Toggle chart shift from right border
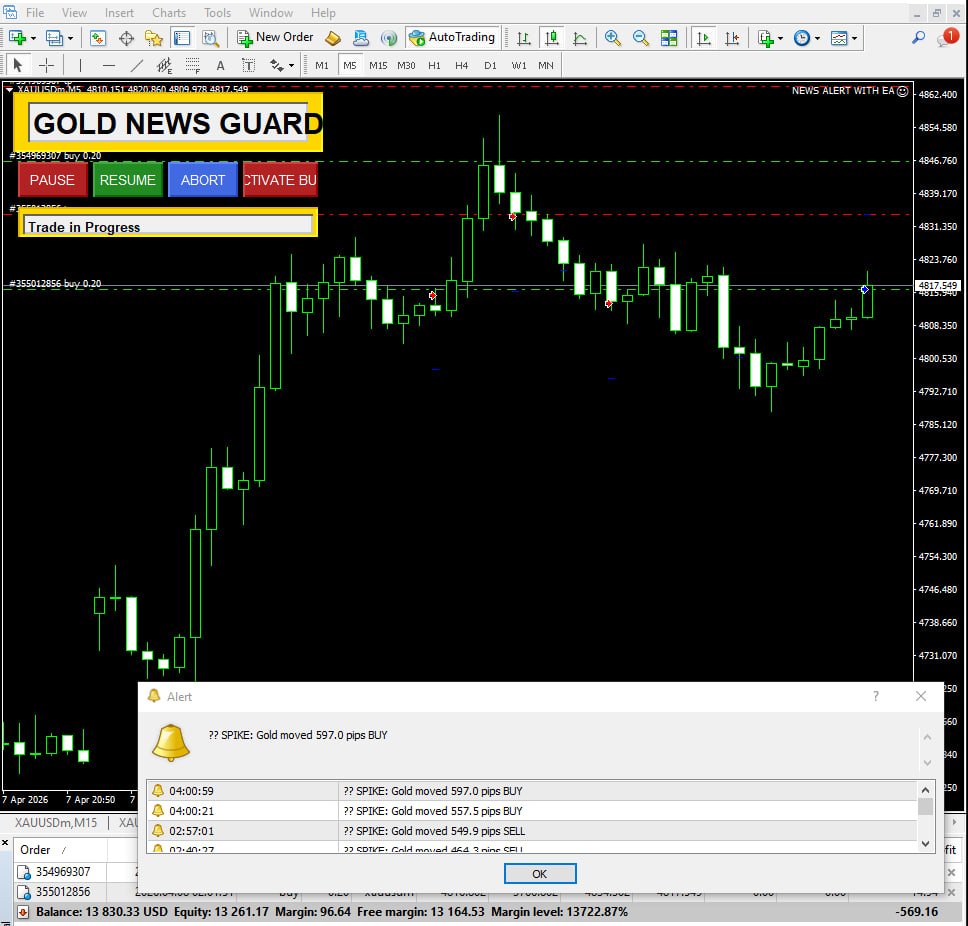Viewport: 968px width, 926px height. click(x=732, y=38)
